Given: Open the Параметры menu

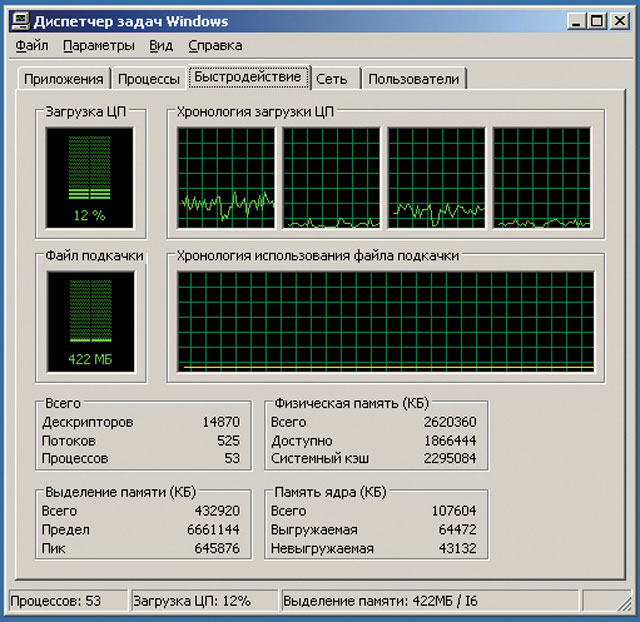Looking at the screenshot, I should (99, 46).
